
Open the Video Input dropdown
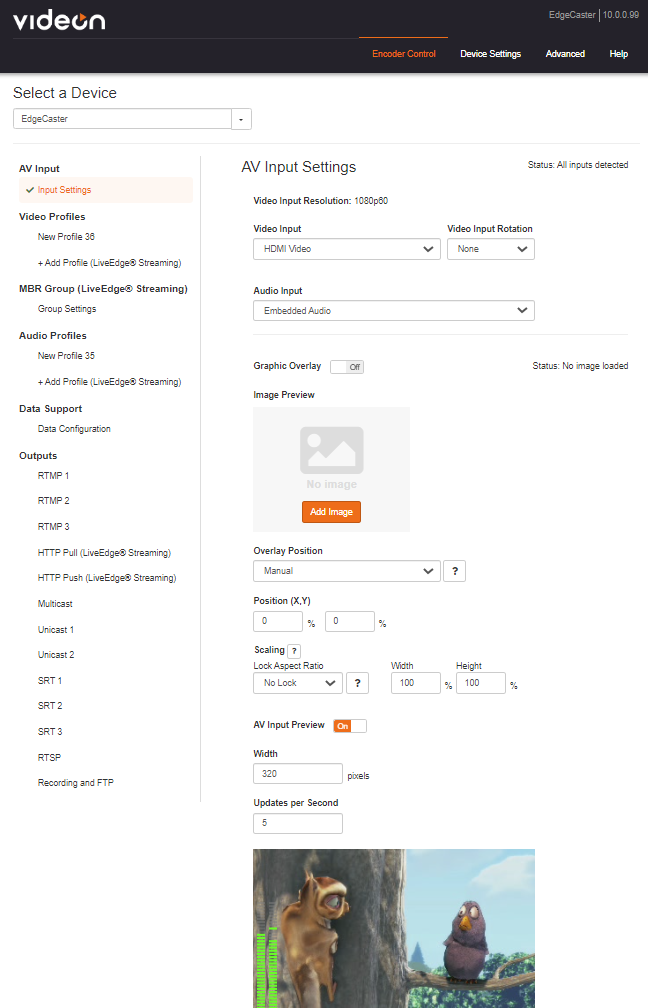[346, 248]
